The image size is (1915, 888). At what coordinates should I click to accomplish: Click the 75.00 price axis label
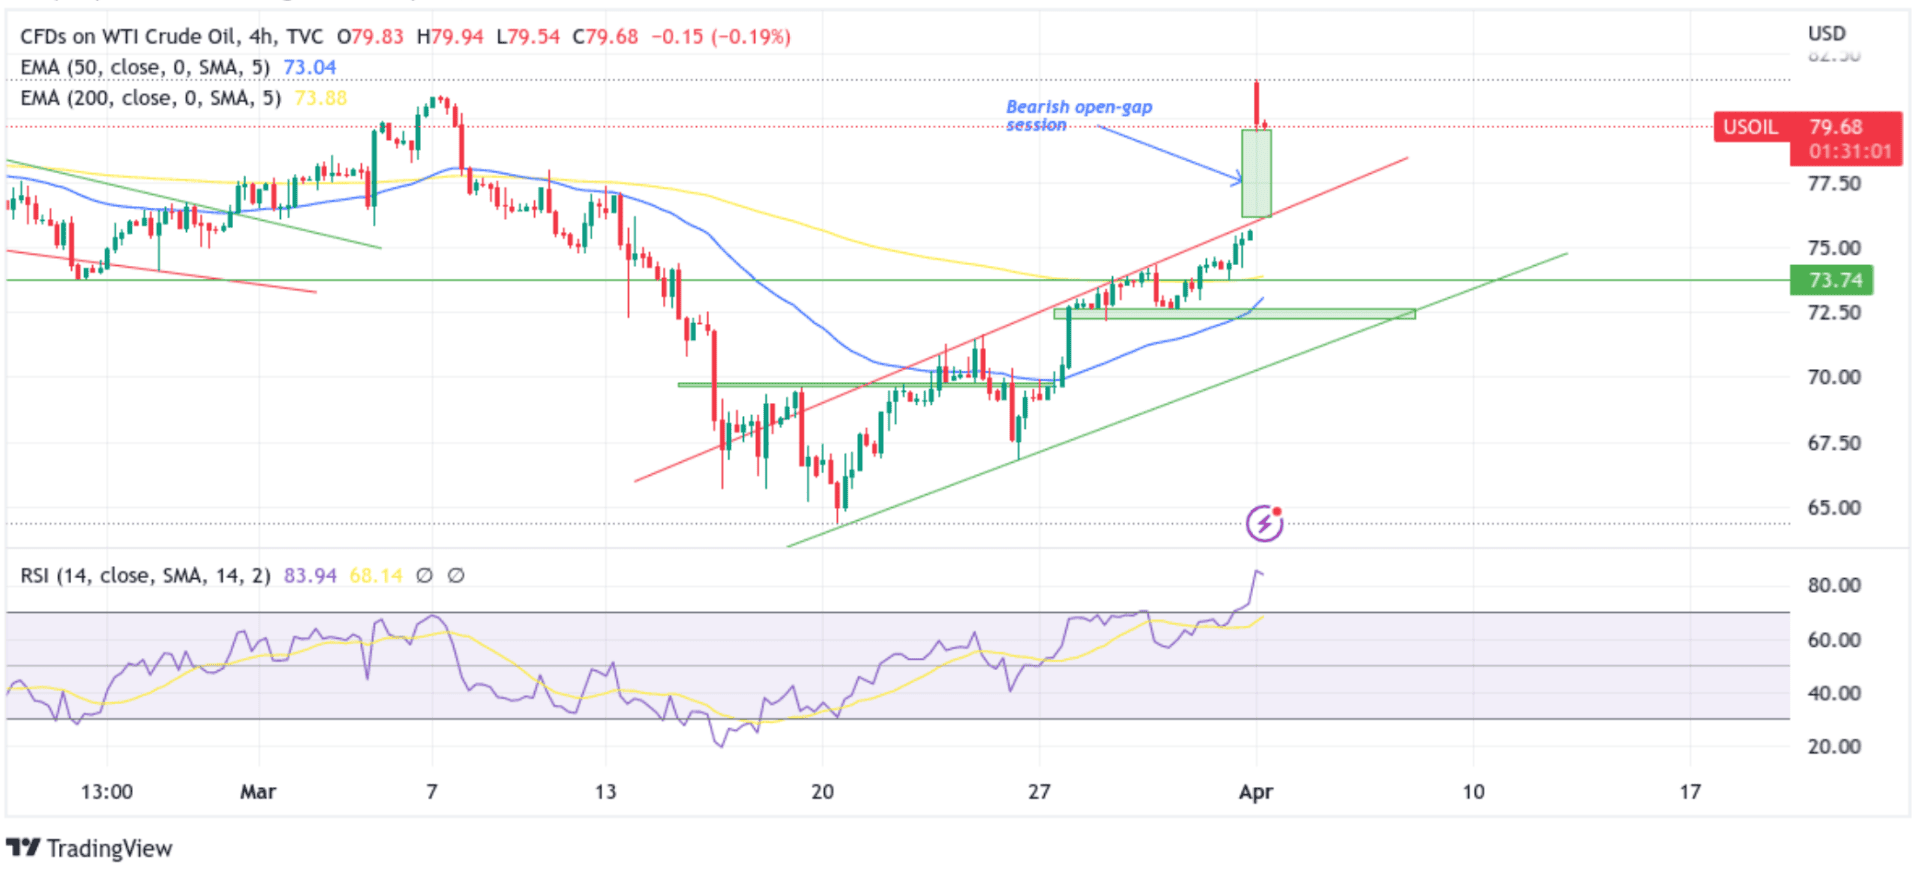(x=1834, y=248)
